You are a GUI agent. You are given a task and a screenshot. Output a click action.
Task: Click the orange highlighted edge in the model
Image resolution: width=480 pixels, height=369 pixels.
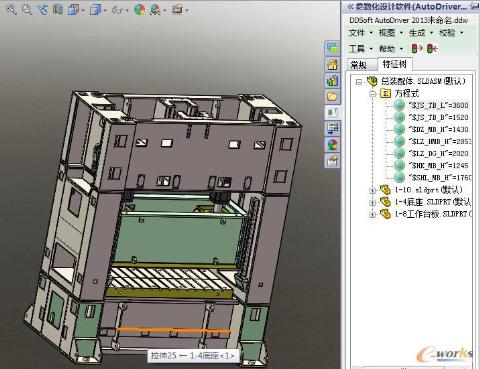click(x=173, y=330)
